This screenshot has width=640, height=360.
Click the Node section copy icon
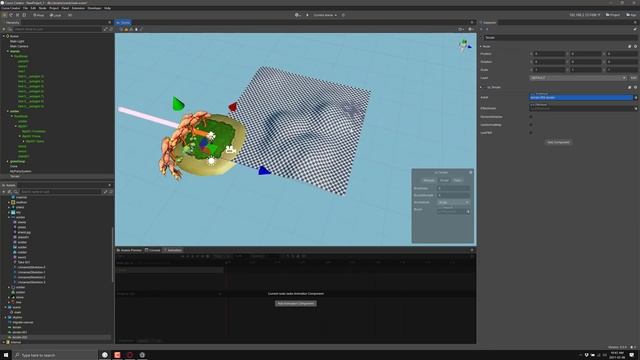point(629,47)
